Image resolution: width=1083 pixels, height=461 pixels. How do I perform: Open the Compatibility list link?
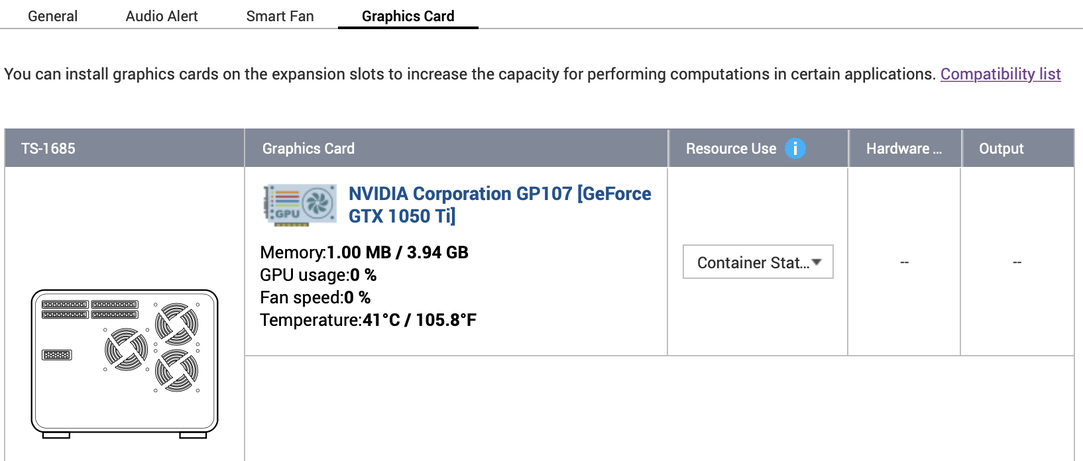point(1000,74)
